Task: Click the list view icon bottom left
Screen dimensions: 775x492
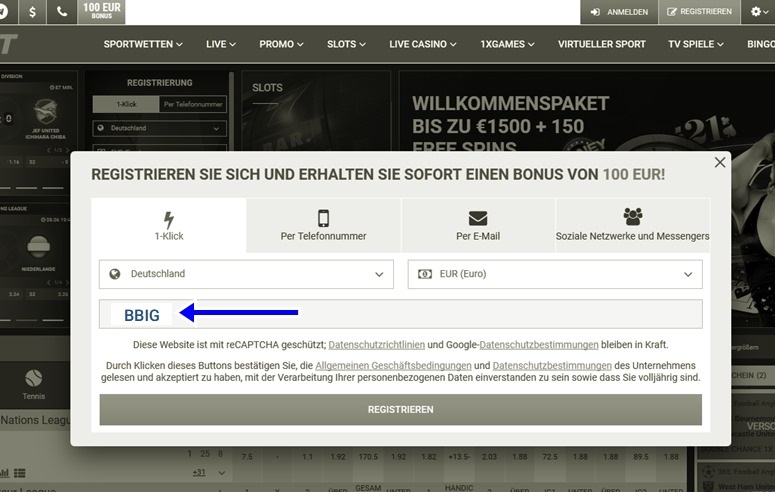Action: pyautogui.click(x=20, y=473)
